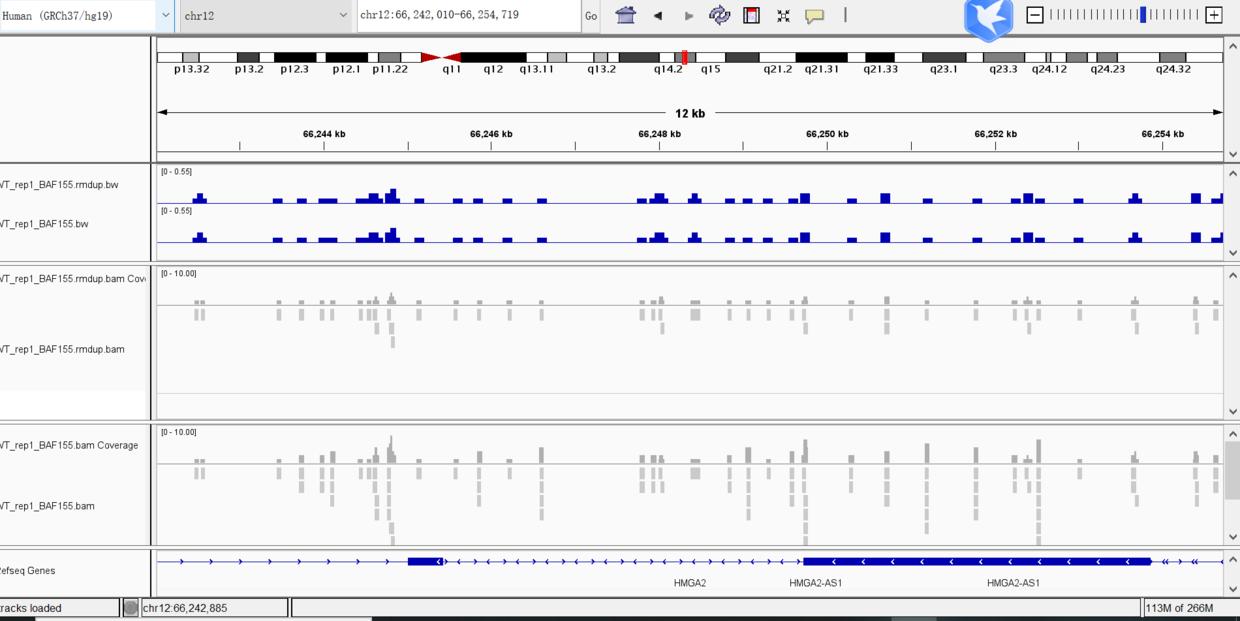
Task: Click the HMGA2 gene label
Action: [690, 582]
